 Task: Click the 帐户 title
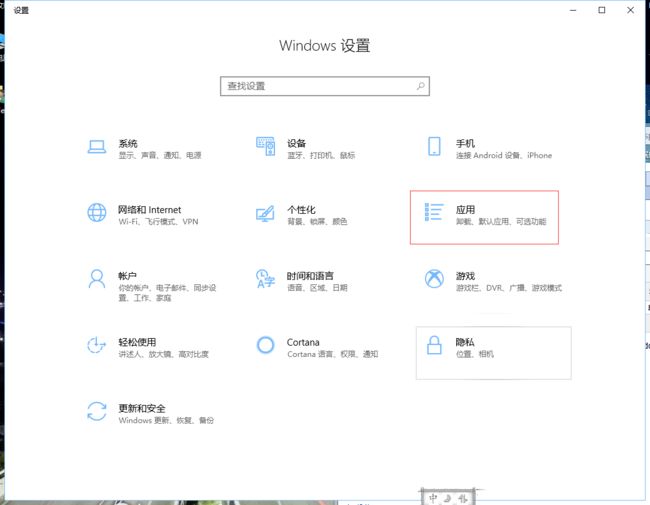127,276
